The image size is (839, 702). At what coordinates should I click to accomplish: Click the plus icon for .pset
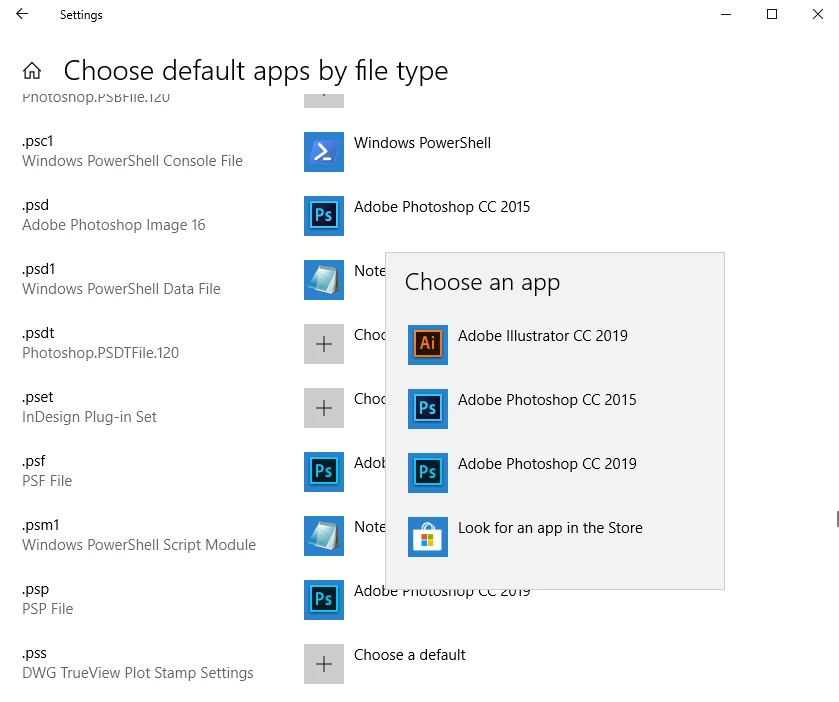coord(324,408)
